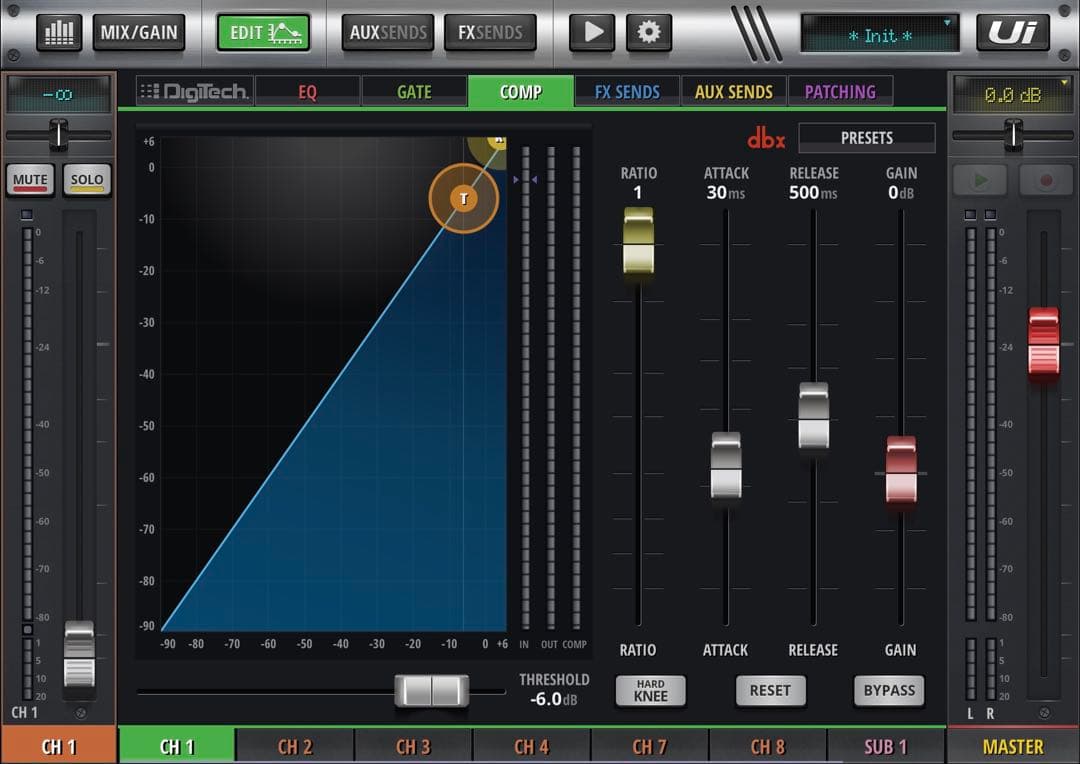Click the orange CH 1 strip label
The height and width of the screenshot is (764, 1080).
(x=59, y=746)
